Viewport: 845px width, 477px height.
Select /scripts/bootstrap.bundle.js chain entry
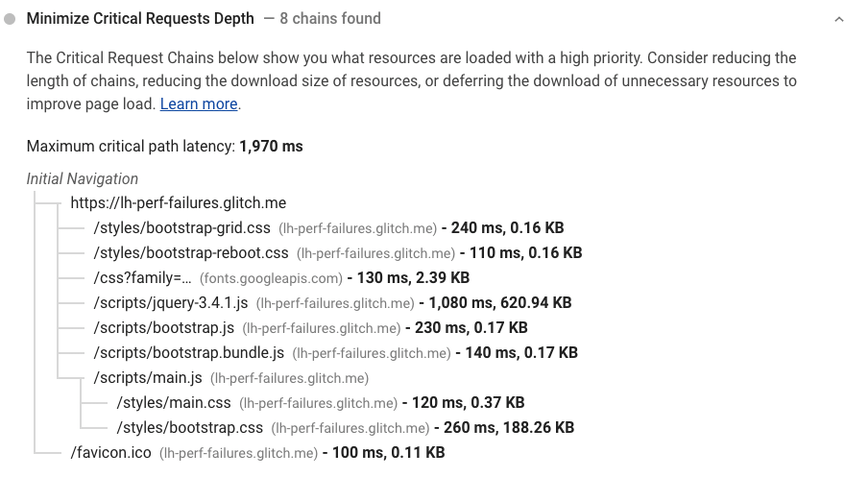[189, 353]
